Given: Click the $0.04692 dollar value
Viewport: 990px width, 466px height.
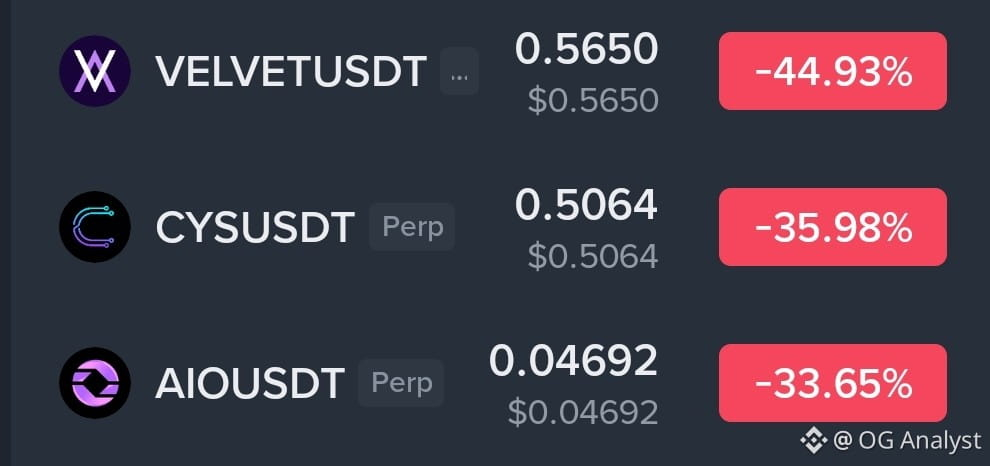Looking at the screenshot, I should tap(583, 412).
